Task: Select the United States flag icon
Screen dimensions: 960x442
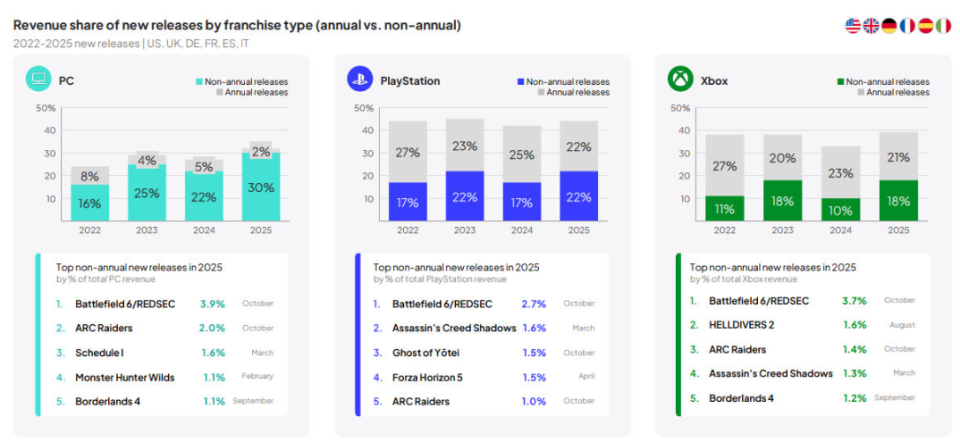Action: coord(853,26)
